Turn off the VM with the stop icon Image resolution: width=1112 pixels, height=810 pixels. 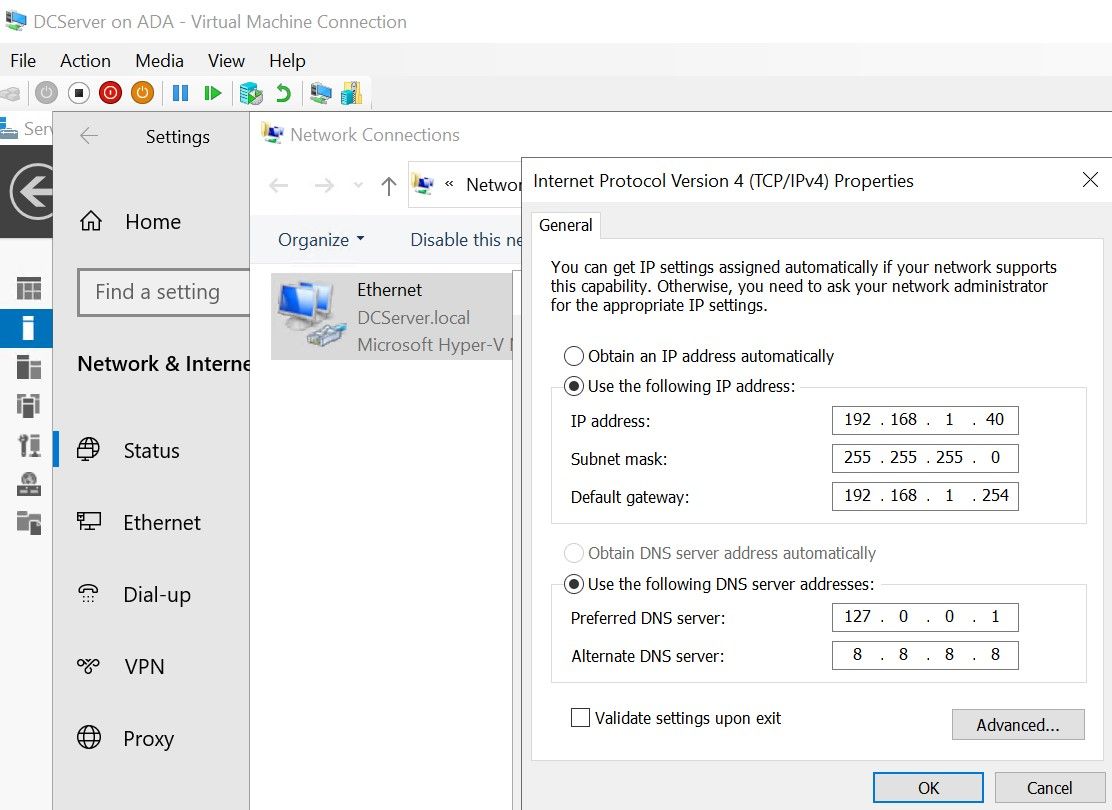click(x=78, y=92)
